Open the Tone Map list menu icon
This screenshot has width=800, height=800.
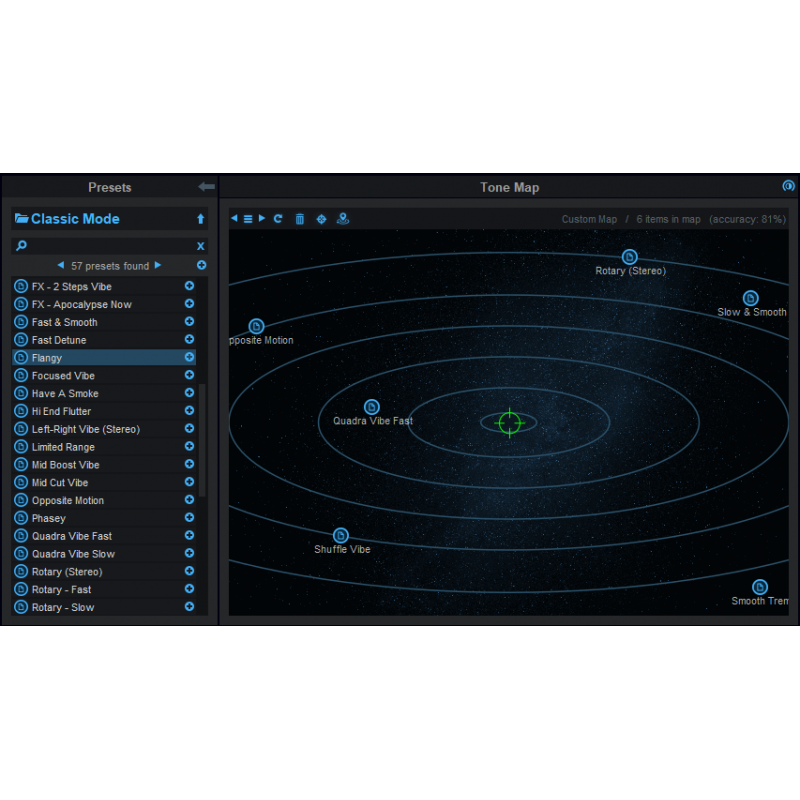coord(248,219)
